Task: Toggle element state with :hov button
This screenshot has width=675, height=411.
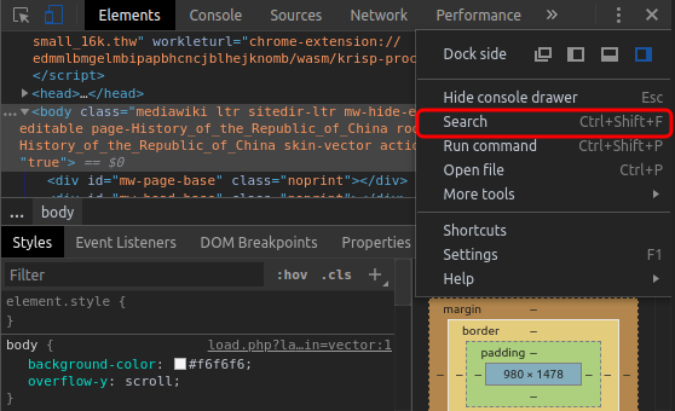Action: click(292, 275)
